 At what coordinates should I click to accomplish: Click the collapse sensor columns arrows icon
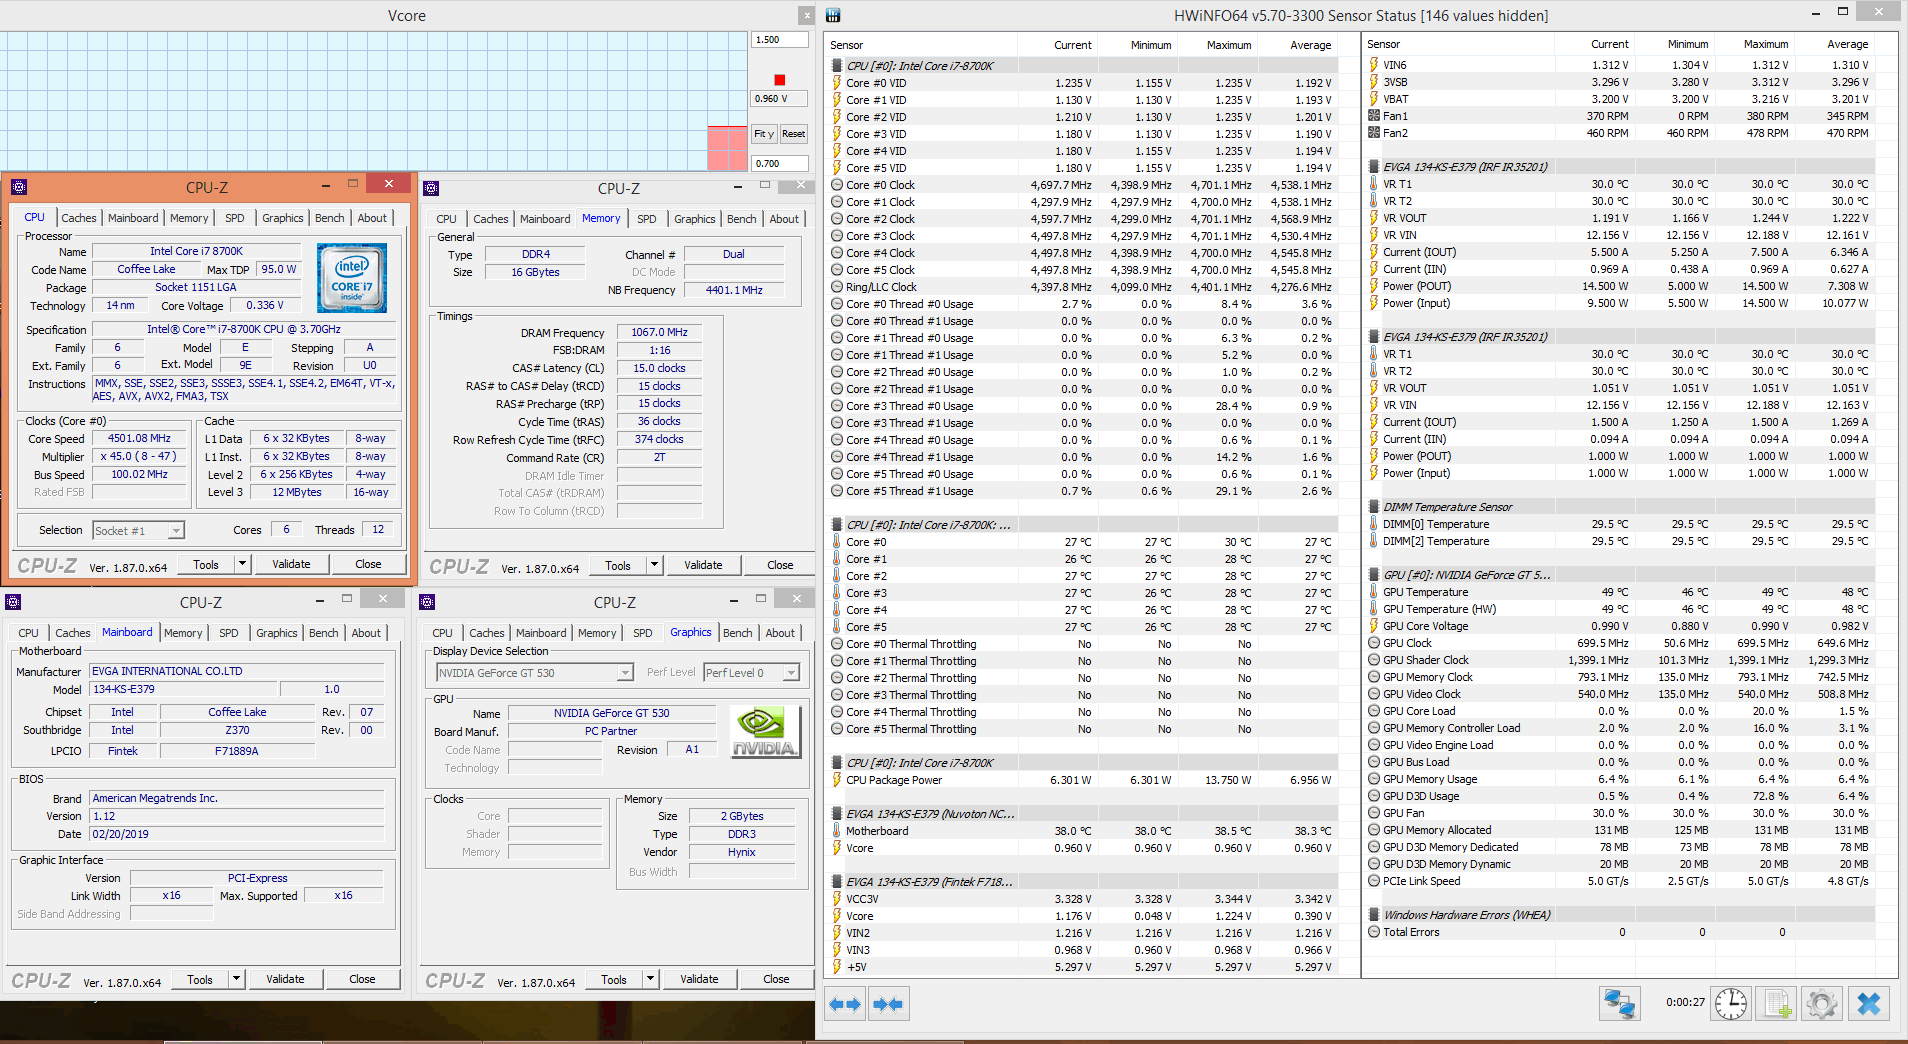888,1004
